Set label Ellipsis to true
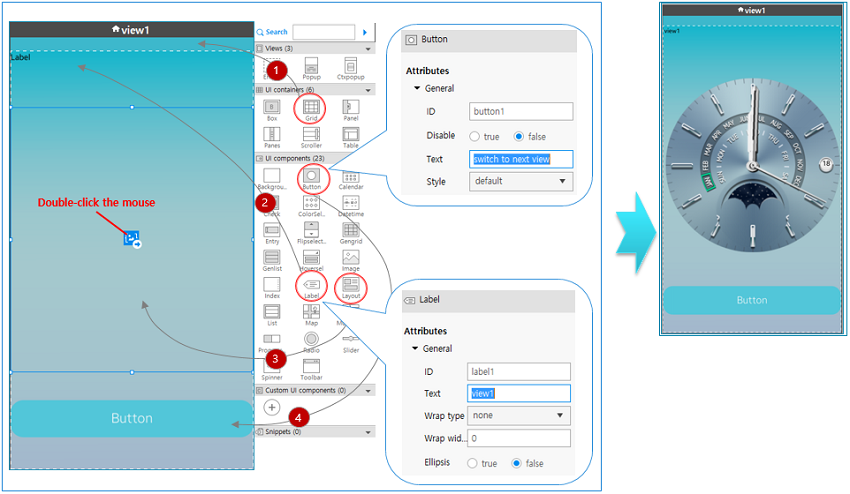This screenshot has height=494, width=850. (x=473, y=463)
